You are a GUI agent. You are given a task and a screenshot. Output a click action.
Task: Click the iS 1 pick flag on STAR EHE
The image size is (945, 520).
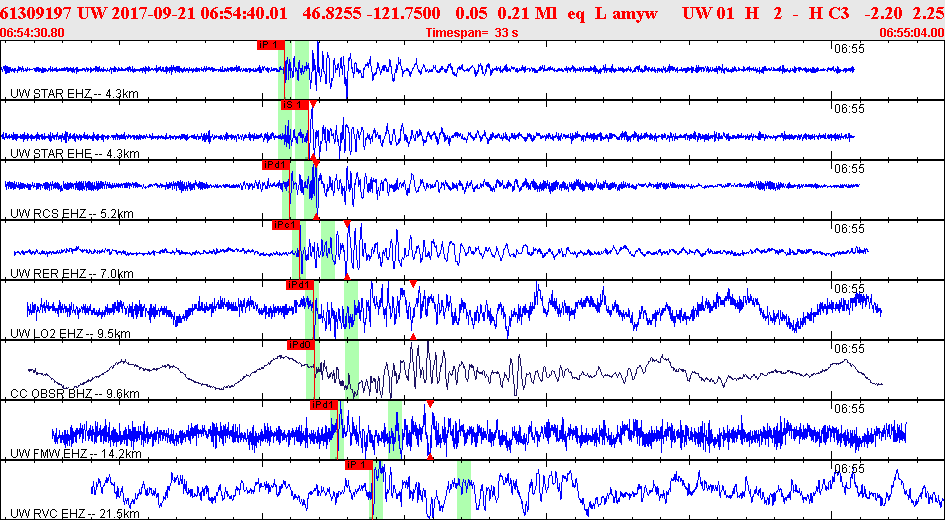coord(295,105)
